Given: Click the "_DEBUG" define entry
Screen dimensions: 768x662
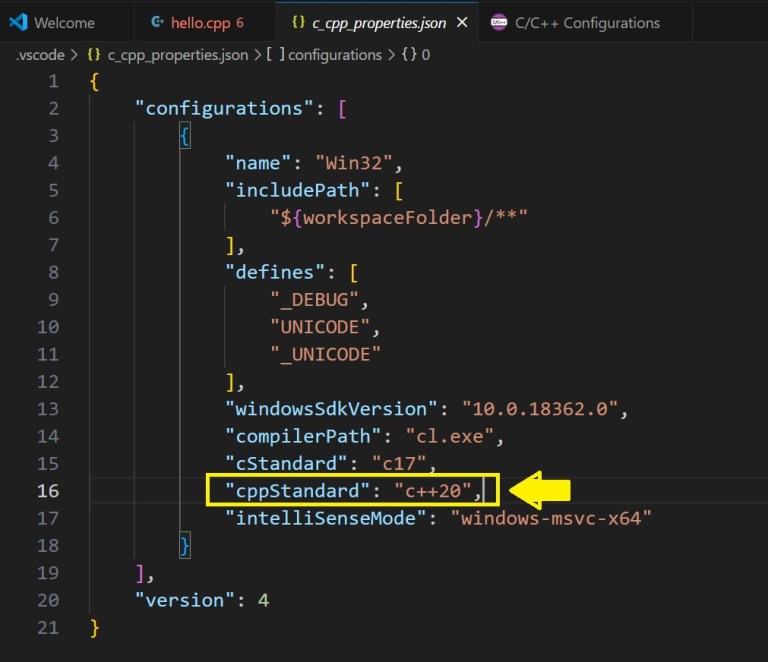Looking at the screenshot, I should pos(314,300).
